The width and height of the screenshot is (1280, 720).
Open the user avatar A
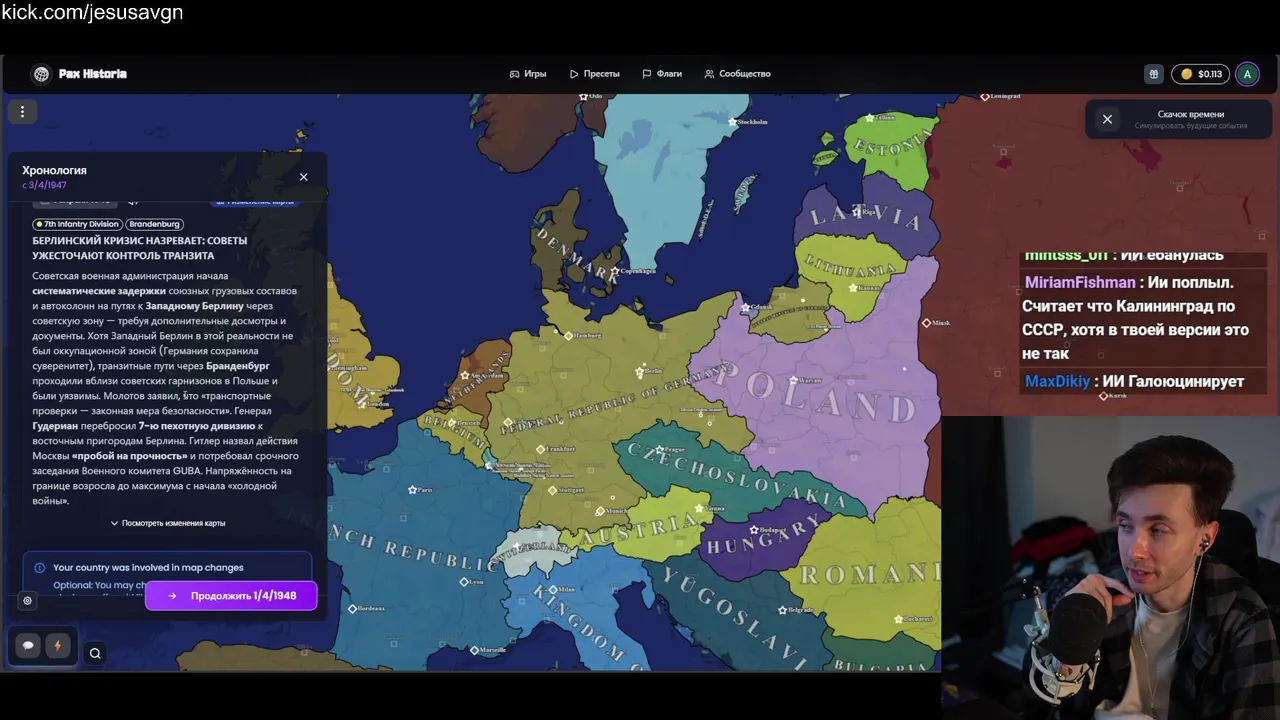pos(1247,74)
